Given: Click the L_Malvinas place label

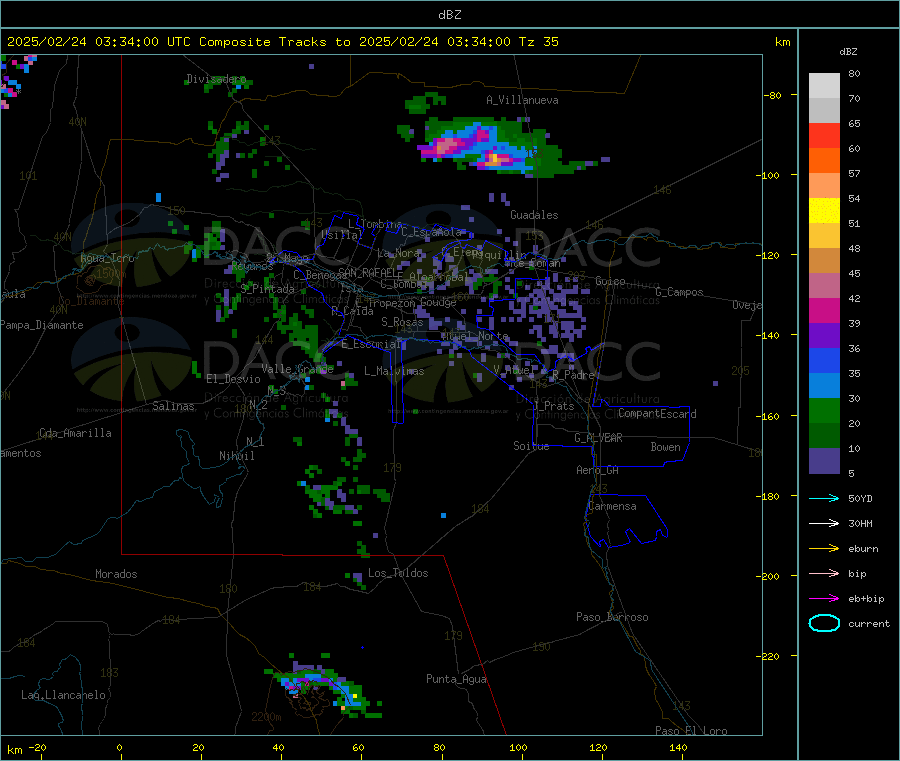Looking at the screenshot, I should point(394,371).
